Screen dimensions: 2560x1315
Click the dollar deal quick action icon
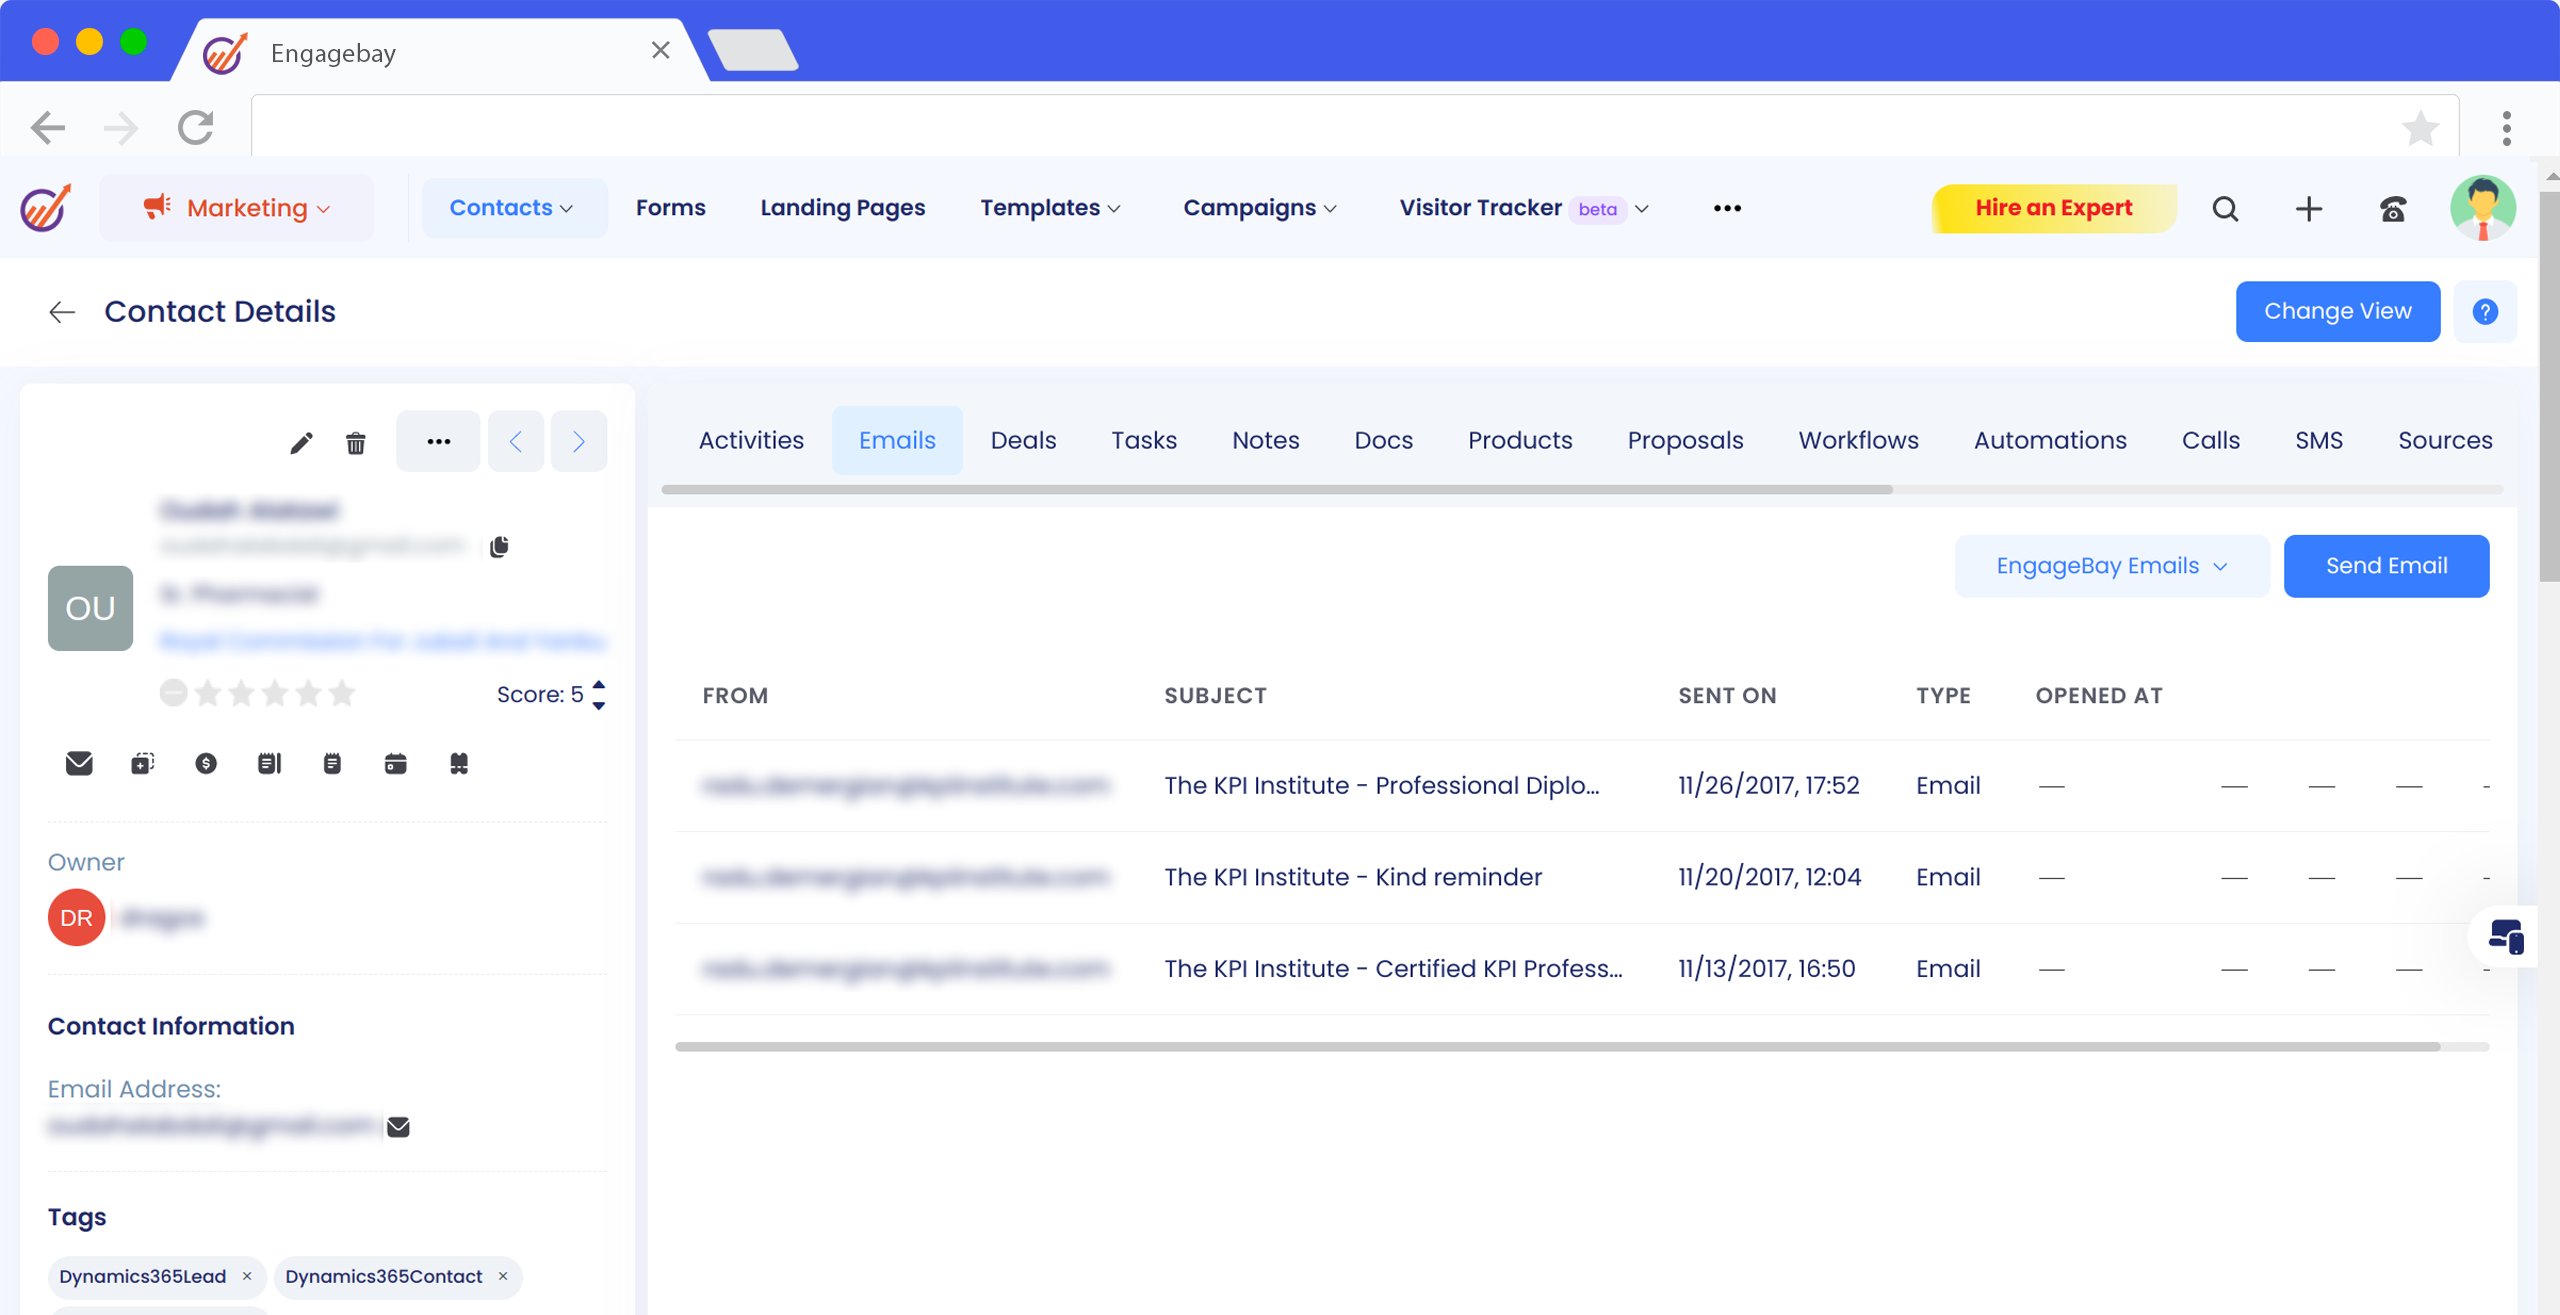[x=206, y=764]
